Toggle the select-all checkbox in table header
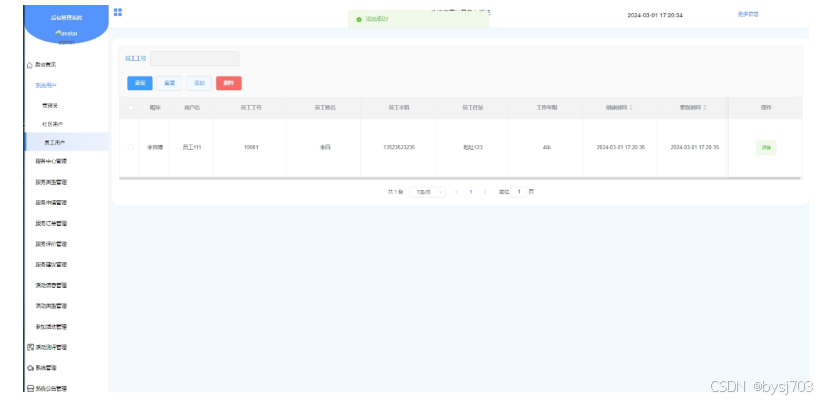 tap(131, 108)
